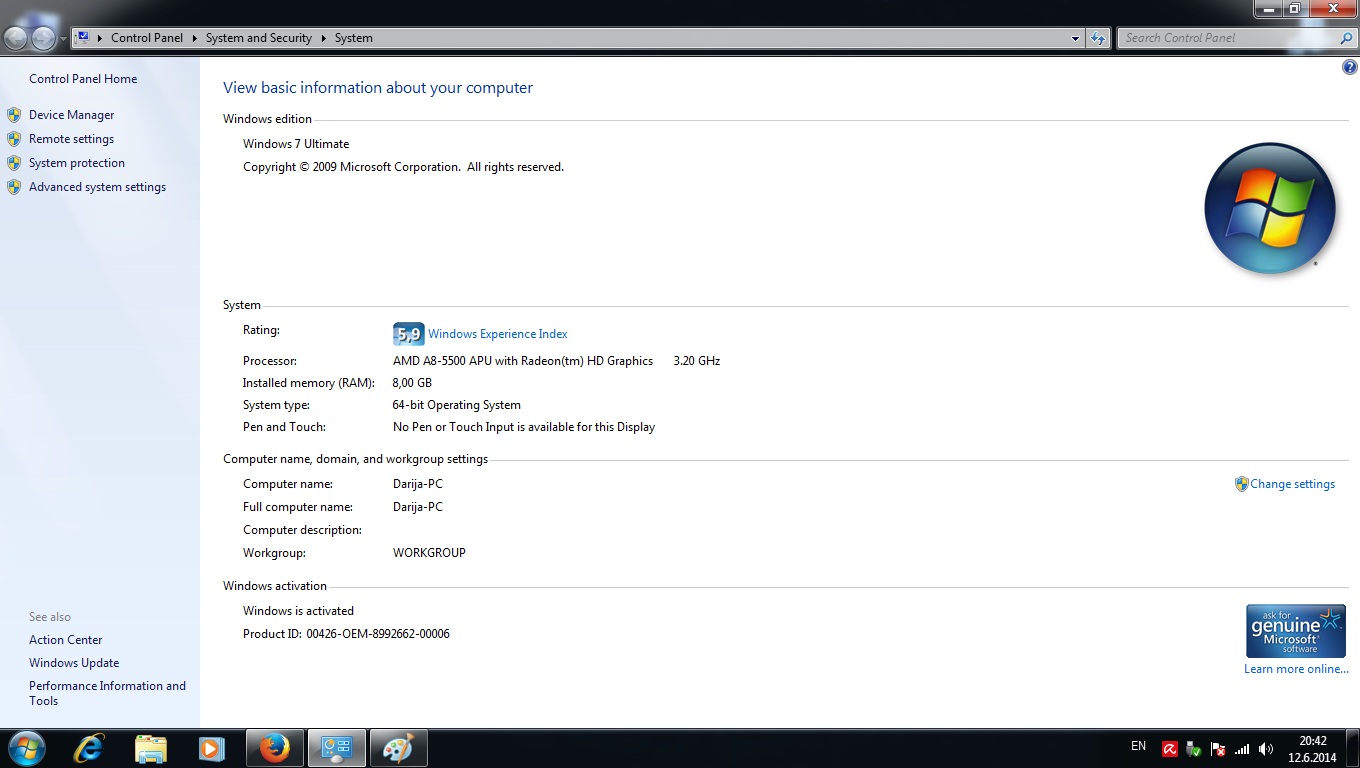Click the 8,00 GB installed memory value

pos(412,383)
